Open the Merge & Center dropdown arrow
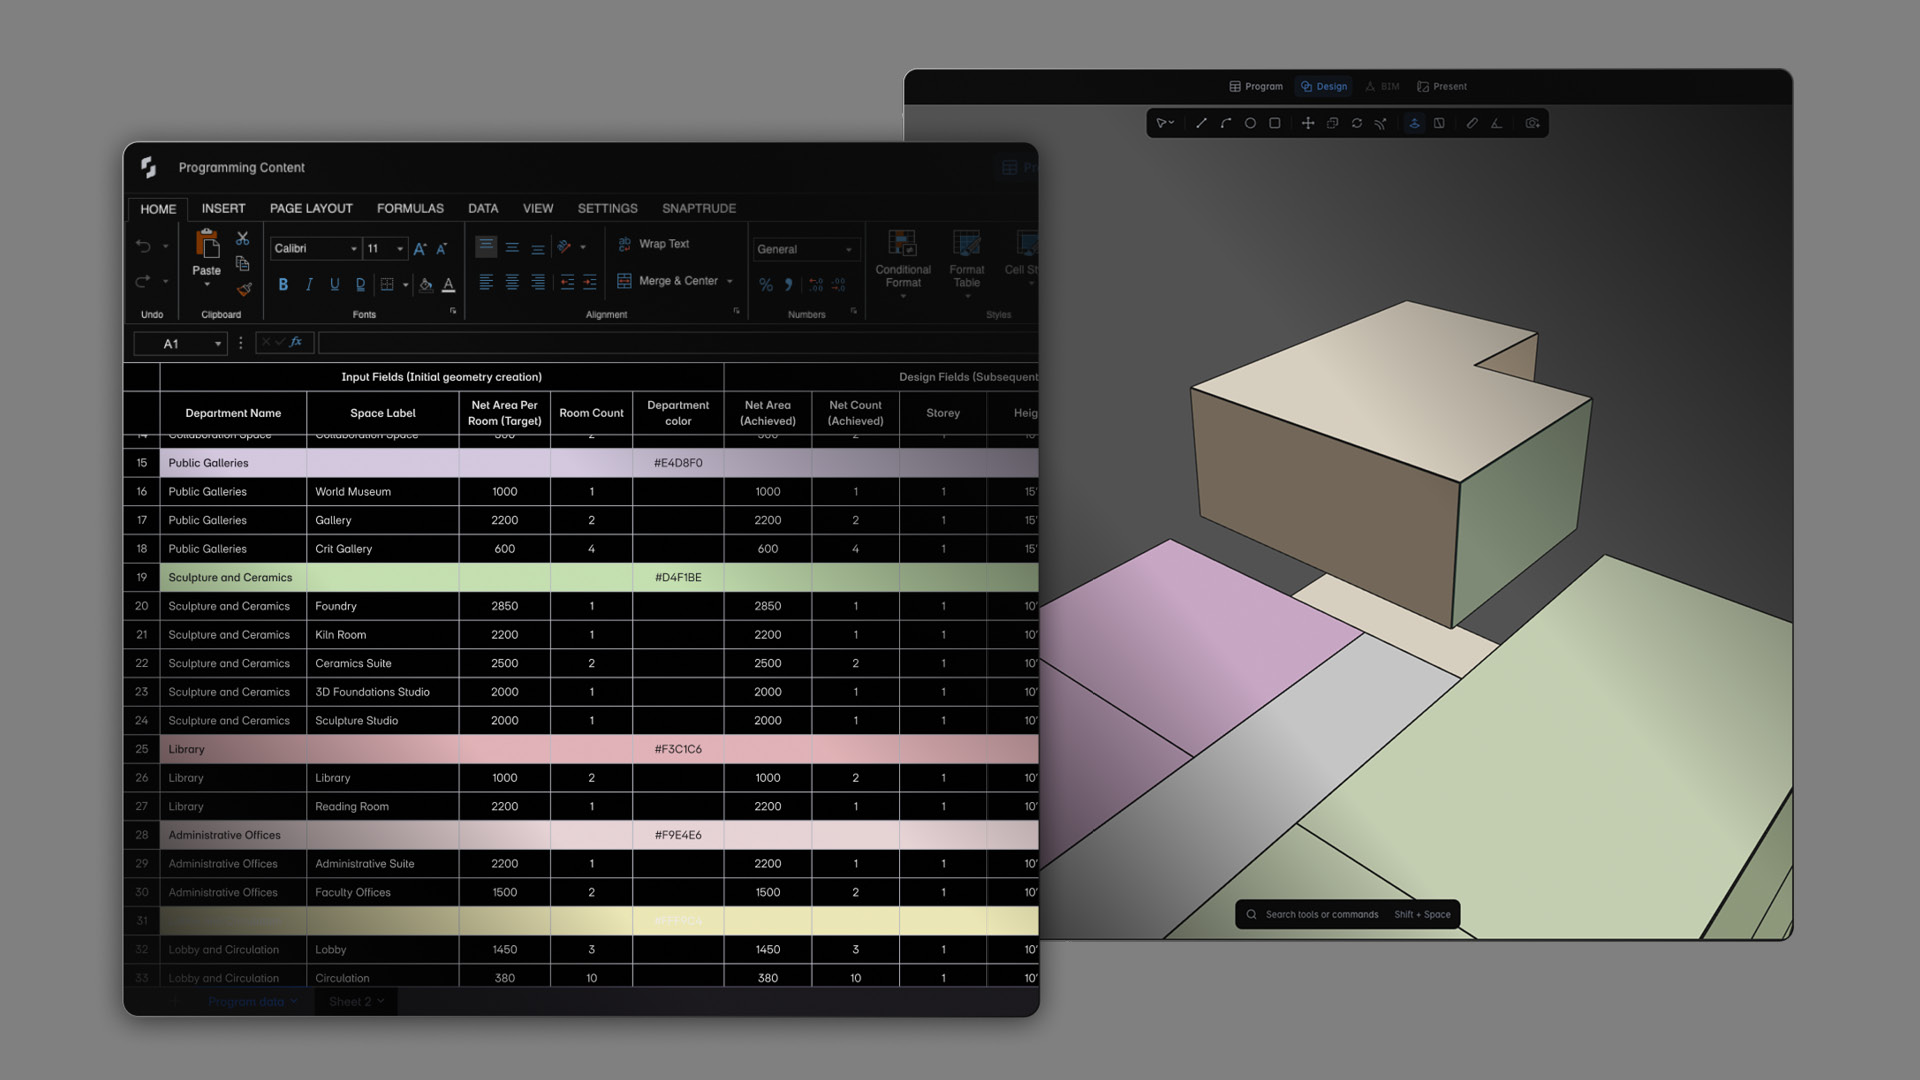 pyautogui.click(x=730, y=281)
